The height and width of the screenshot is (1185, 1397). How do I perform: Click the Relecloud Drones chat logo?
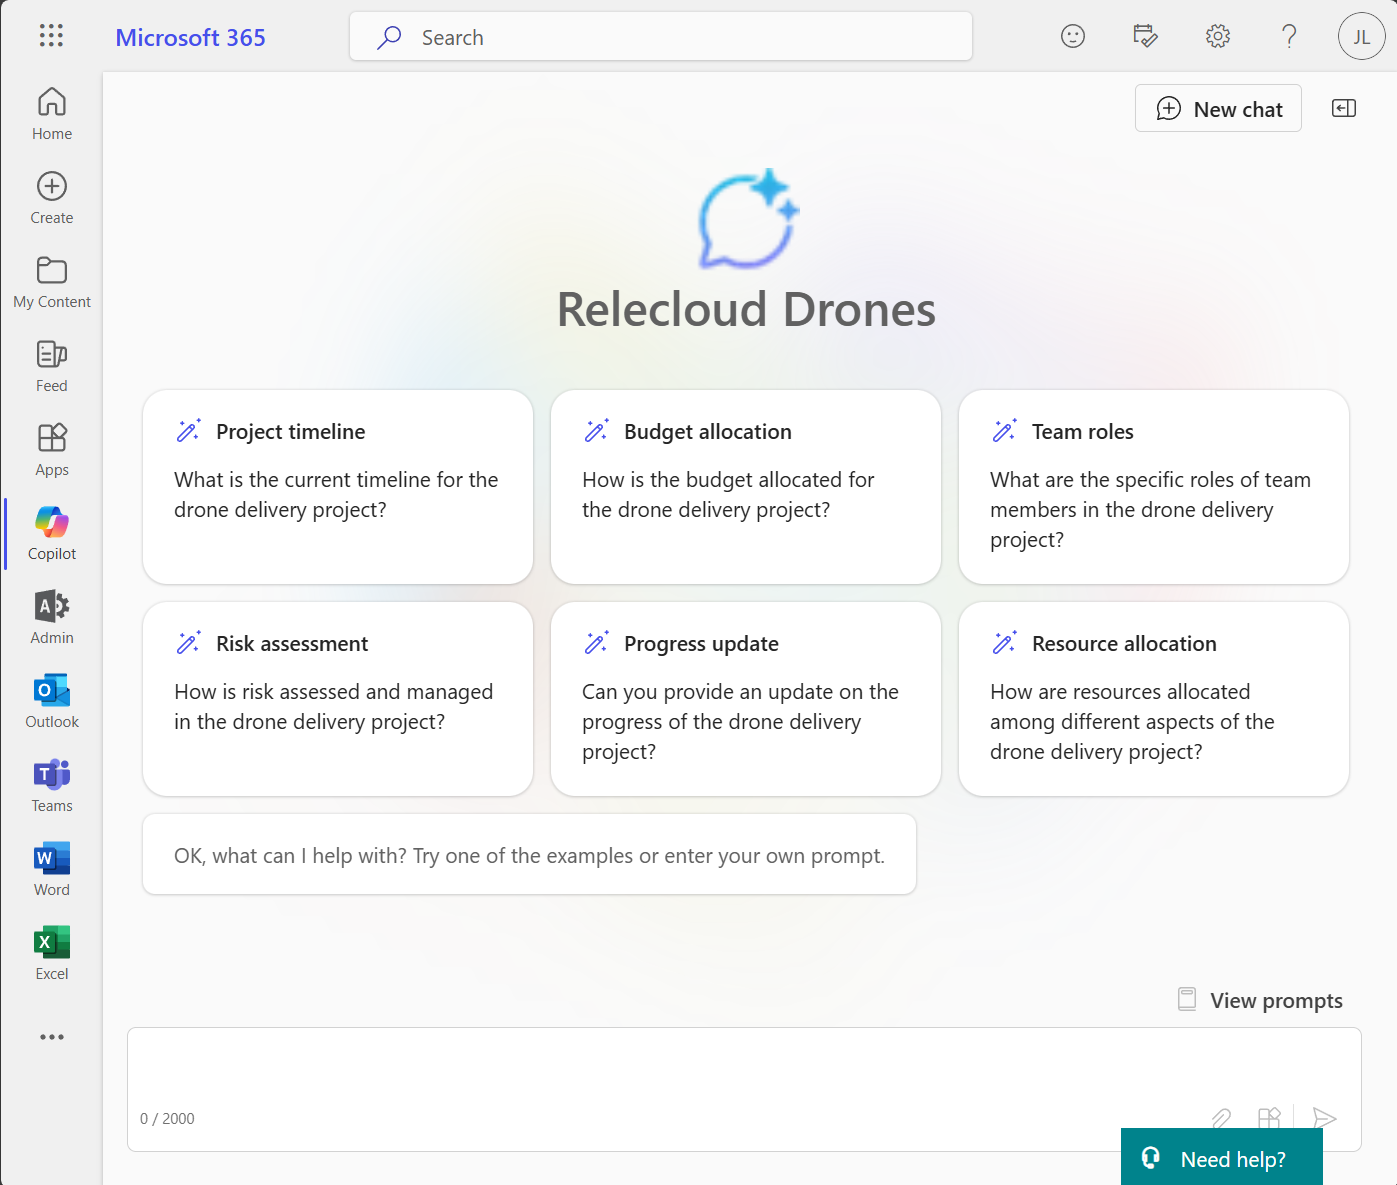click(x=748, y=219)
